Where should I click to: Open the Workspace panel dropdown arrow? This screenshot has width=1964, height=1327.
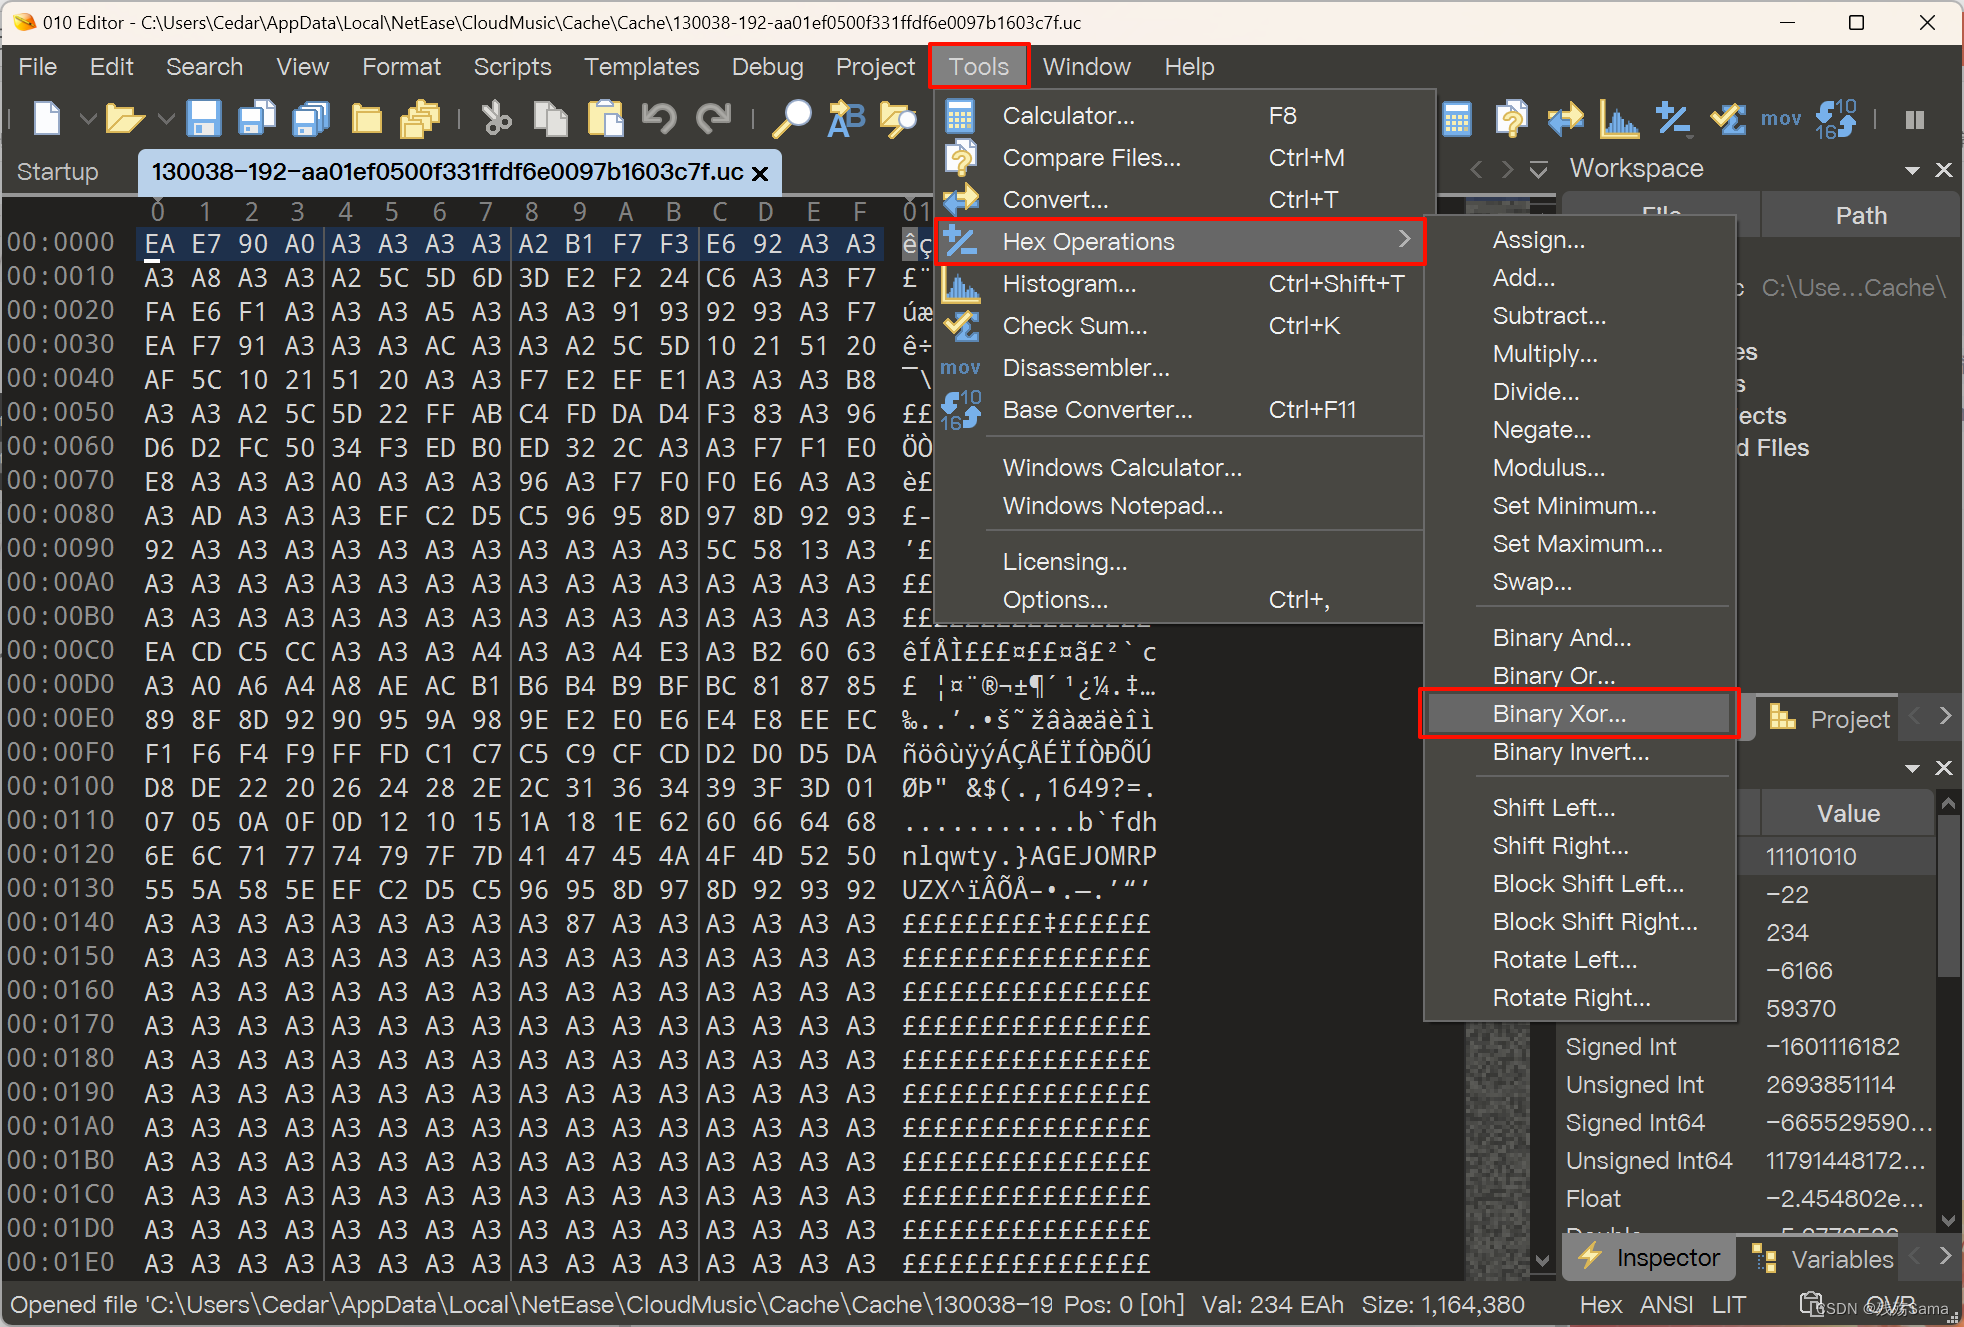pos(1912,170)
